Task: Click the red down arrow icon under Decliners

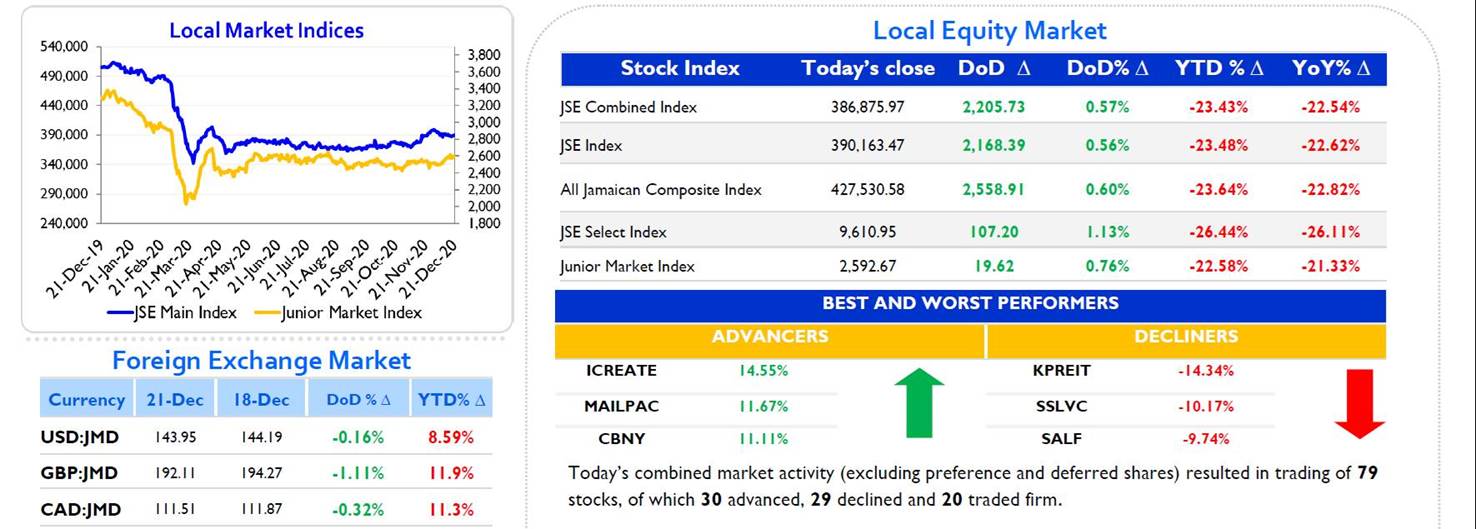Action: (x=1359, y=403)
